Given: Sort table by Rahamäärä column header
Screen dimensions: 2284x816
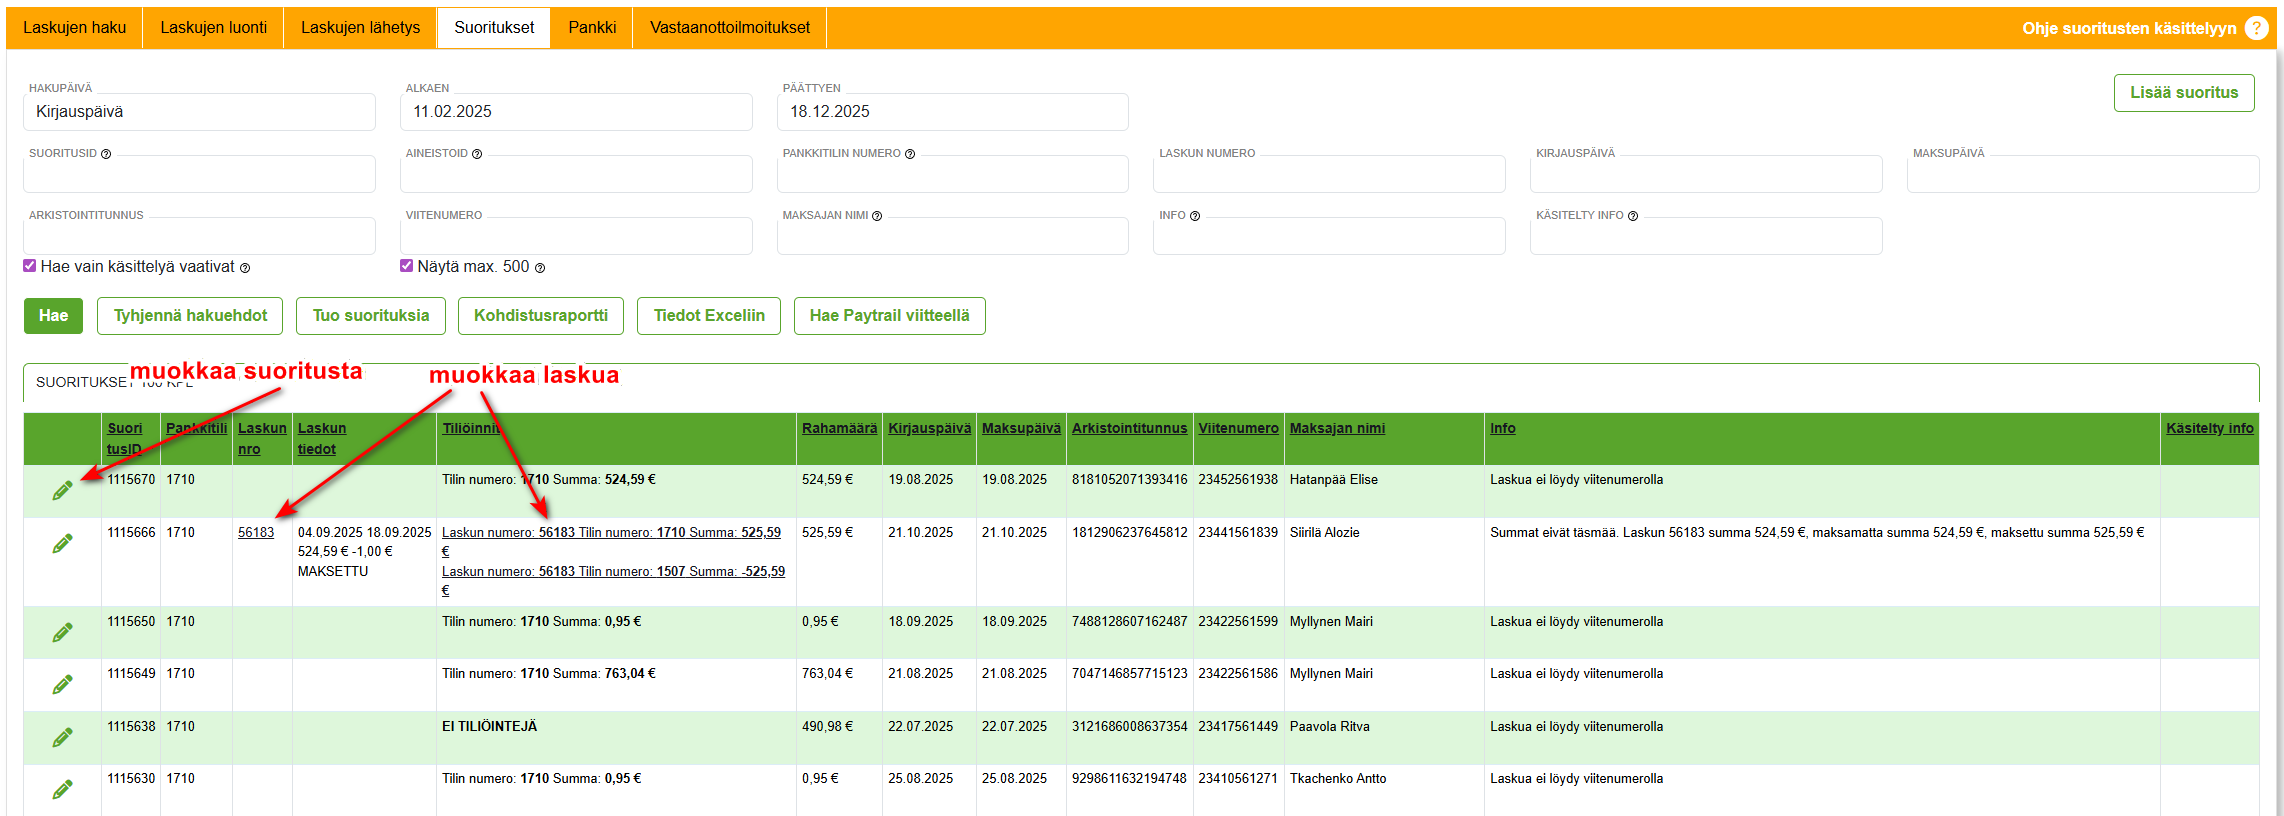Looking at the screenshot, I should (839, 428).
